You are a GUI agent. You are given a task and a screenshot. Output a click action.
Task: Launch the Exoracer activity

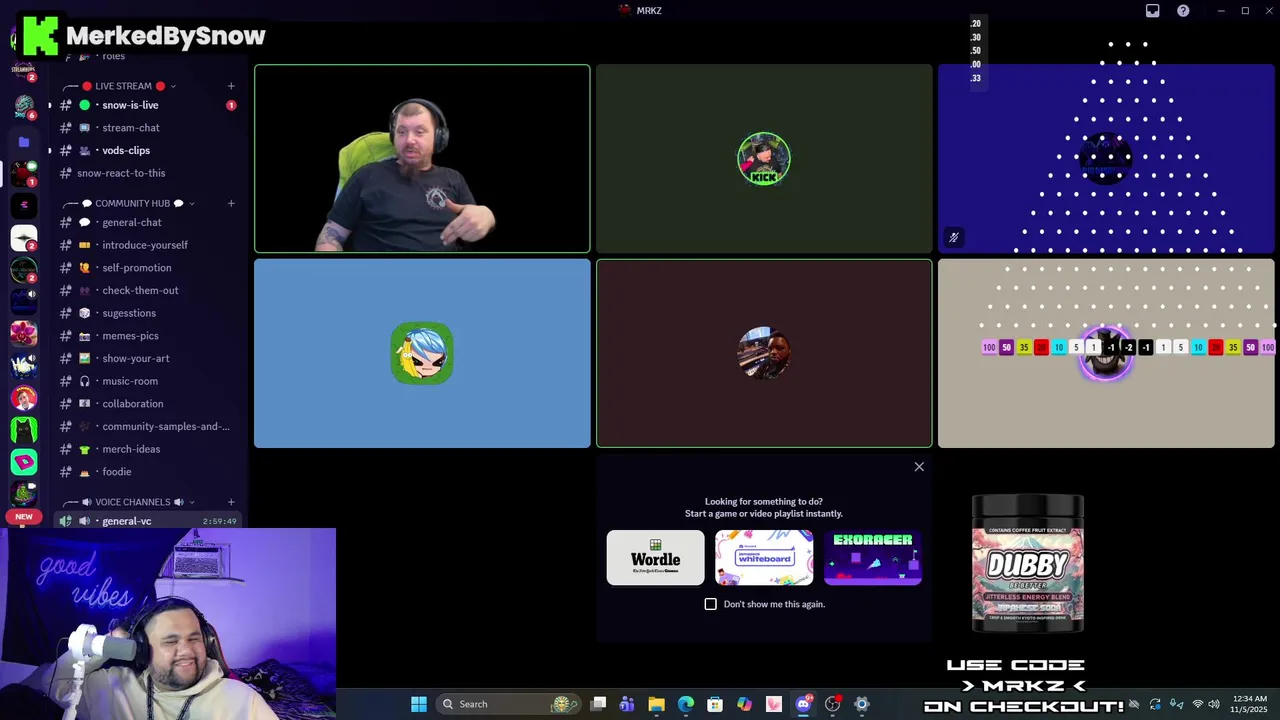coord(873,557)
